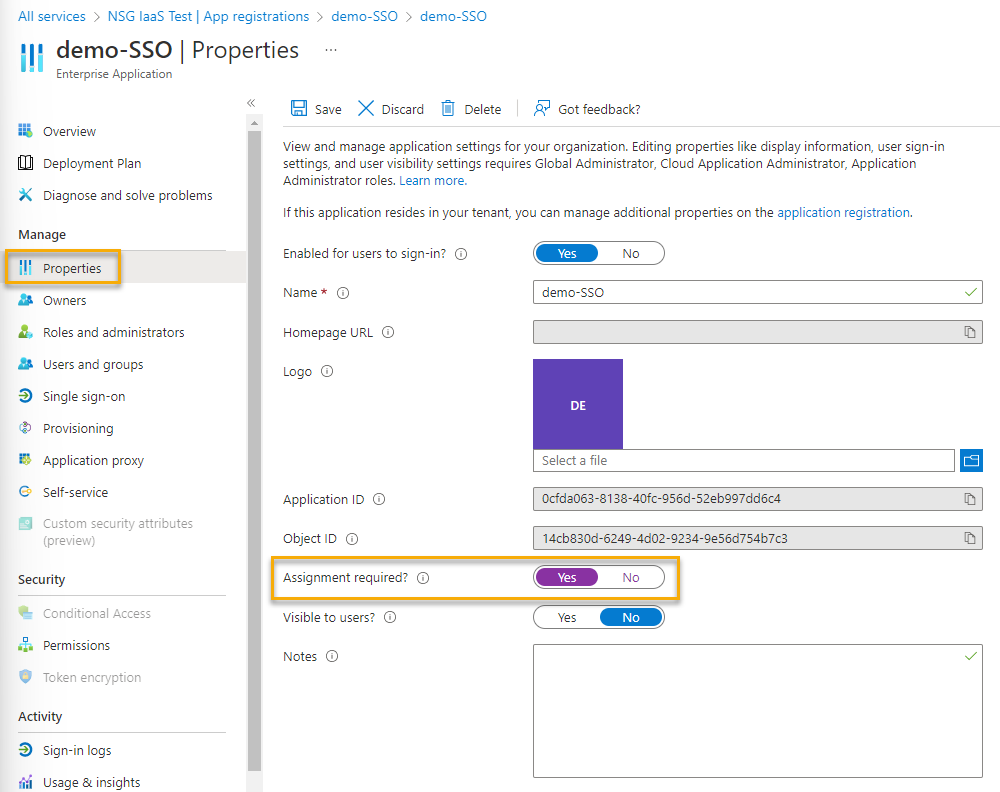Go to Users and groups
The width and height of the screenshot is (1000, 792).
(x=93, y=364)
